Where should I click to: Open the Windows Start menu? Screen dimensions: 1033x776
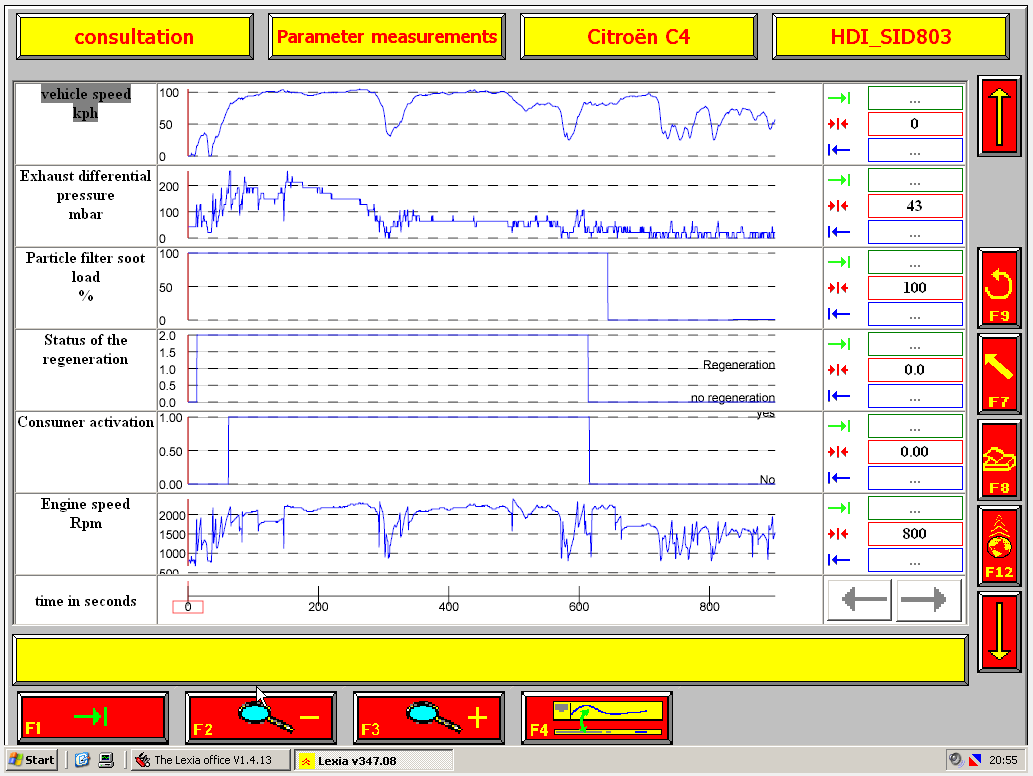pyautogui.click(x=32, y=760)
